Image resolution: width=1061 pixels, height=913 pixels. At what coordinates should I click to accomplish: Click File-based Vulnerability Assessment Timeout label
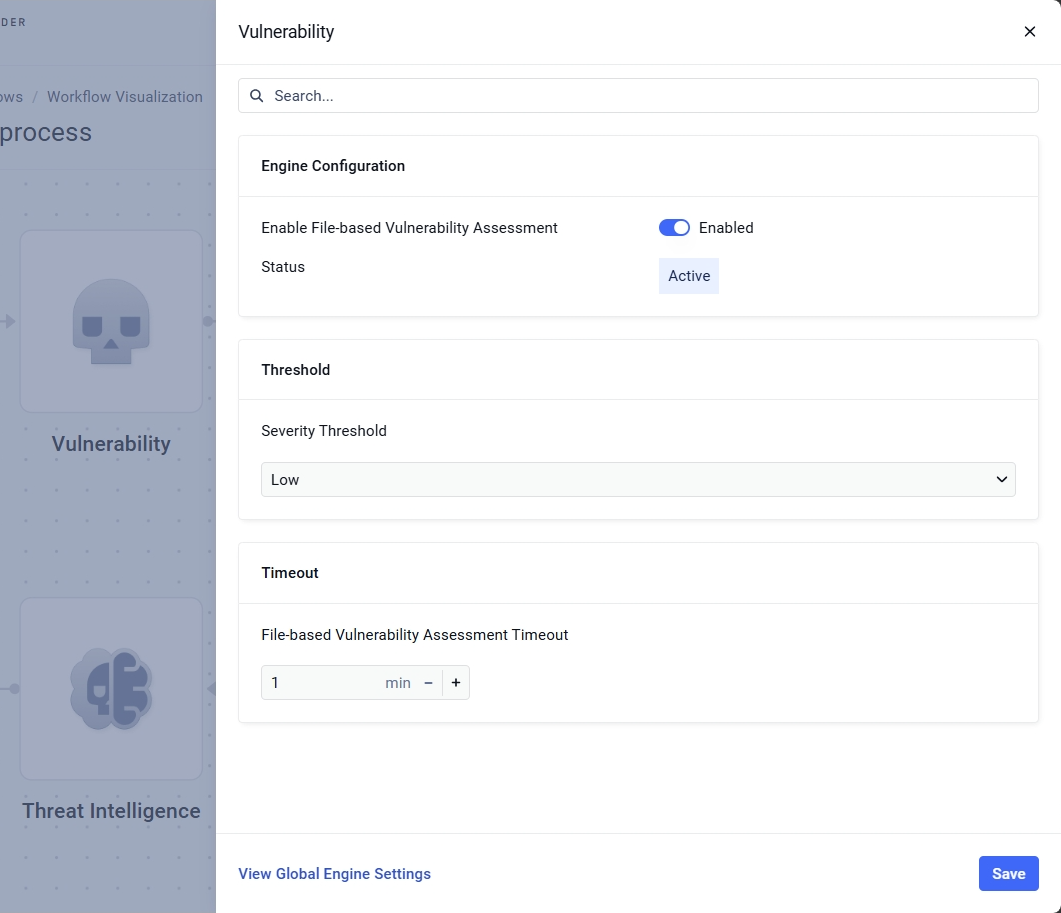(x=415, y=635)
